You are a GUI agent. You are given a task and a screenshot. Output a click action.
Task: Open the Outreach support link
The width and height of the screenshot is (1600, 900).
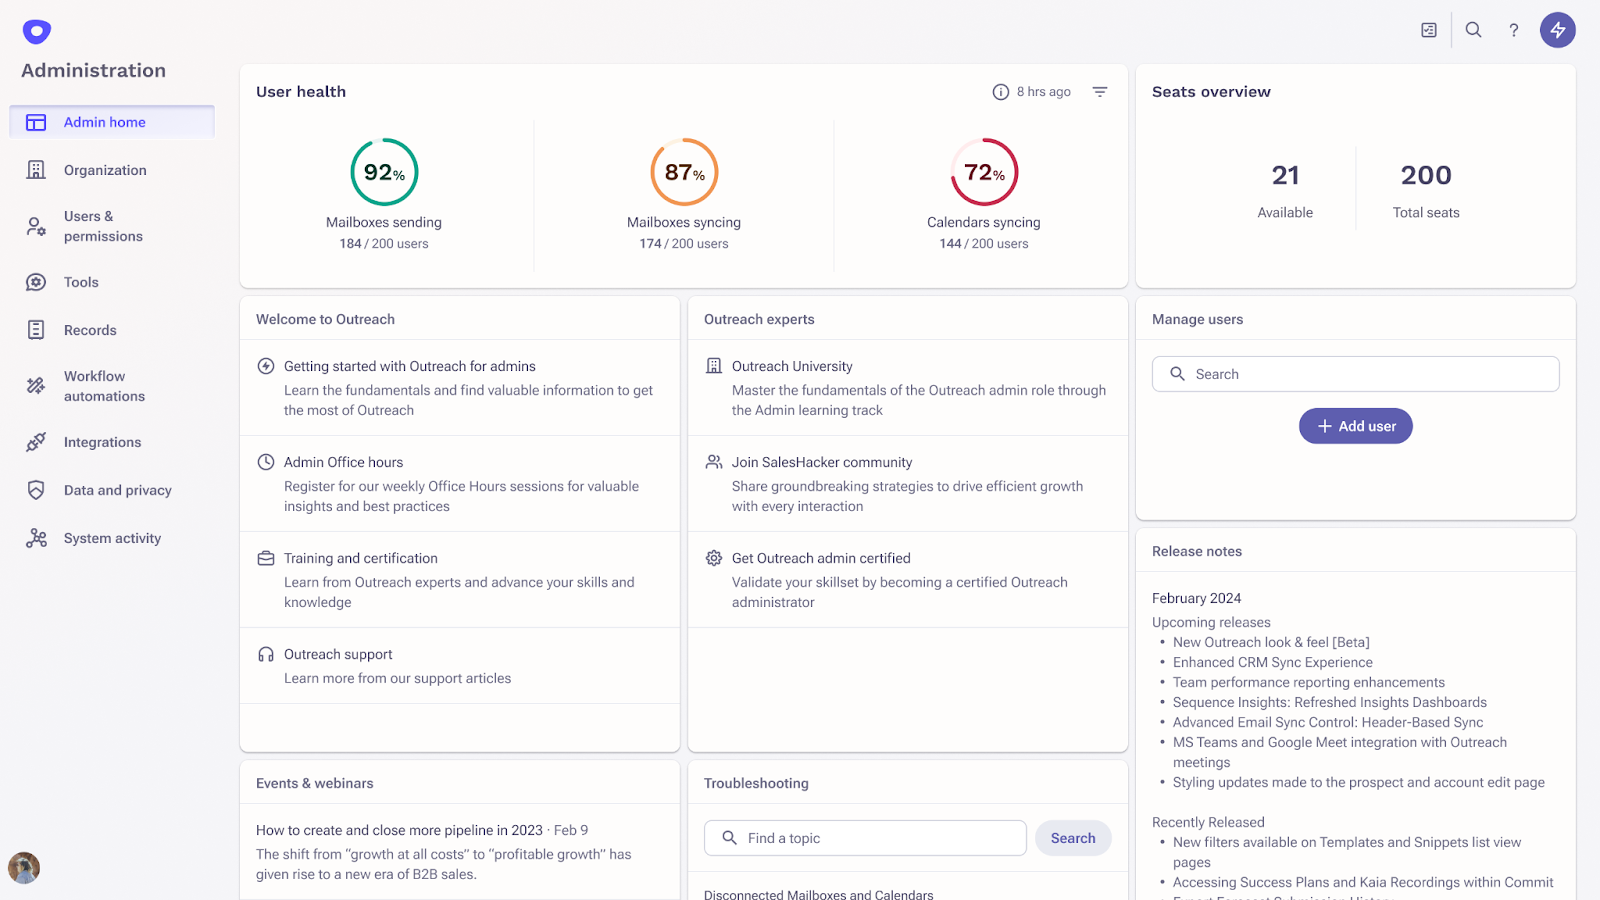(x=338, y=654)
